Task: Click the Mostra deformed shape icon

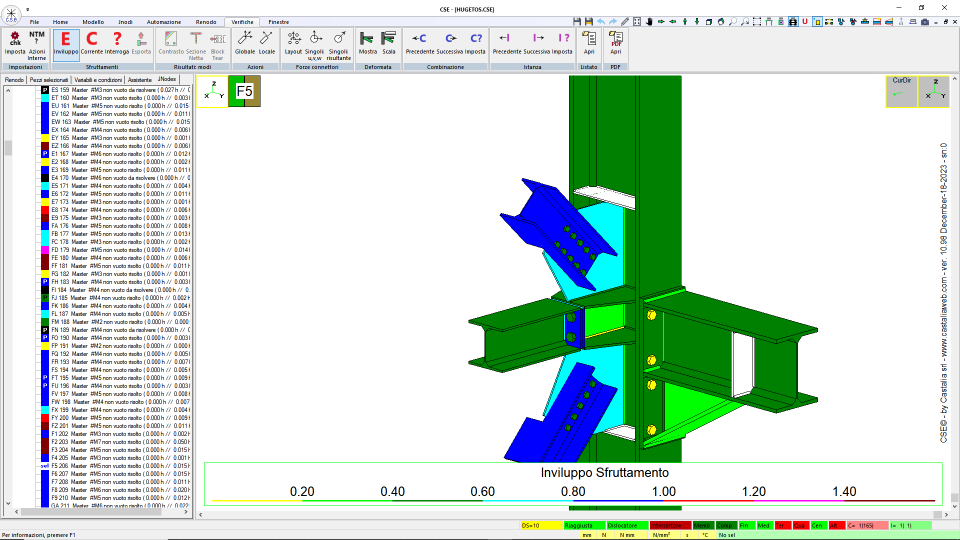Action: 367,43
